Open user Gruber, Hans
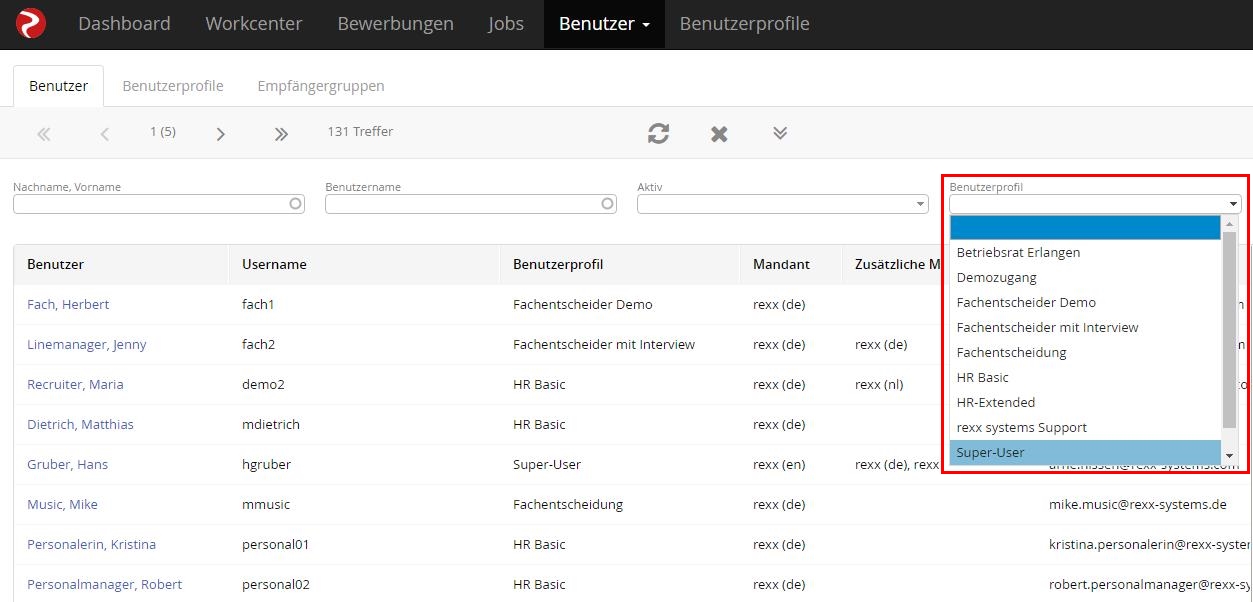Image resolution: width=1253 pixels, height=602 pixels. coord(67,464)
